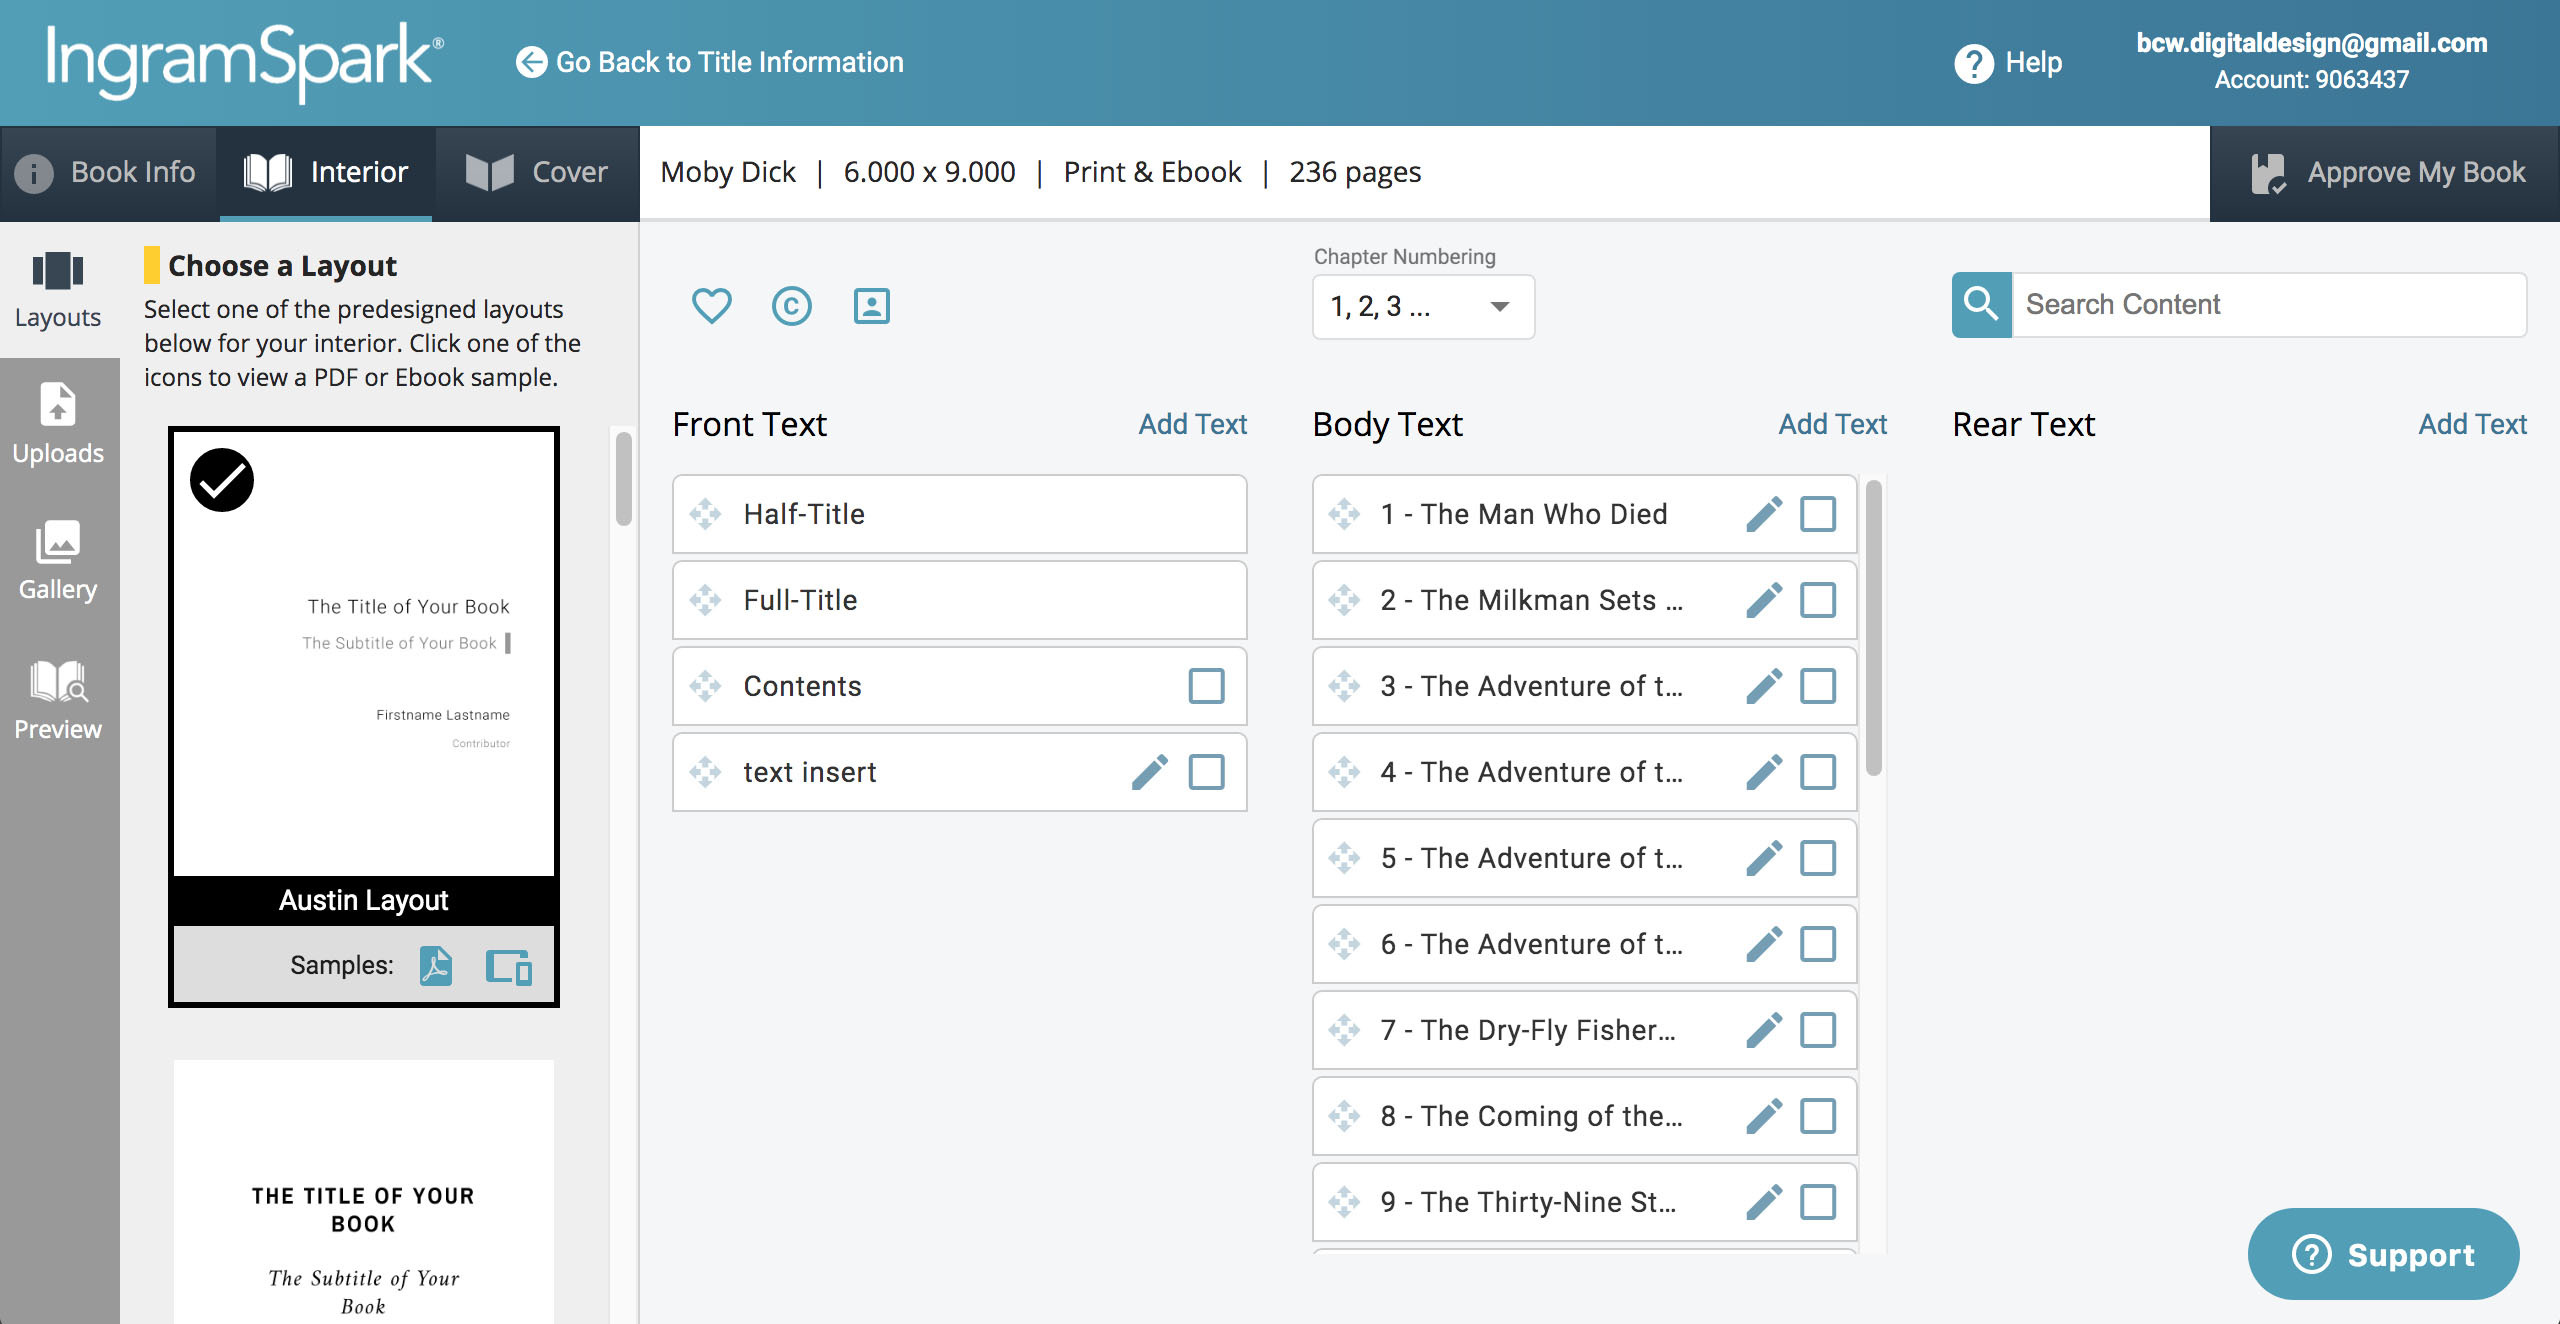Click the Half-Title move handle icon

pos(705,514)
